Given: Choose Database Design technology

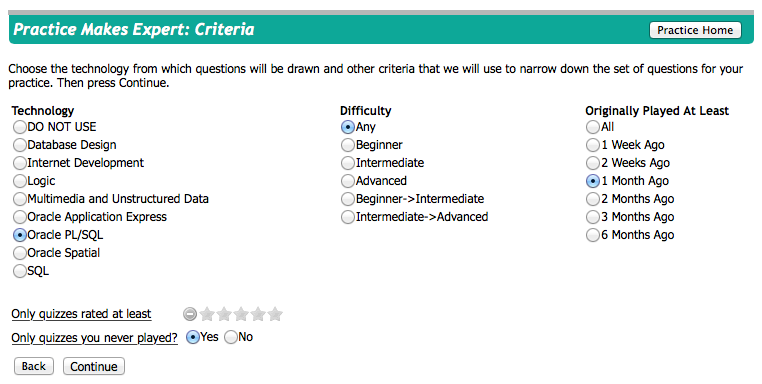Looking at the screenshot, I should 19,145.
